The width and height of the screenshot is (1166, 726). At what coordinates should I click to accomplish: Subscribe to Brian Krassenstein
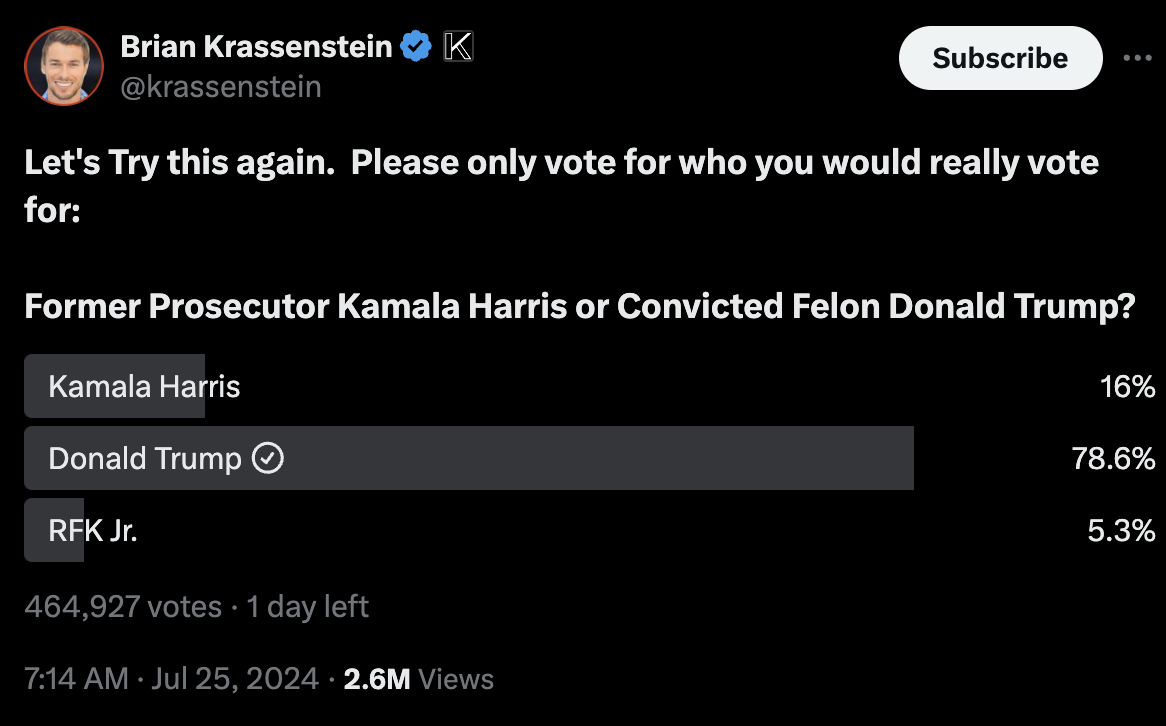[1000, 58]
